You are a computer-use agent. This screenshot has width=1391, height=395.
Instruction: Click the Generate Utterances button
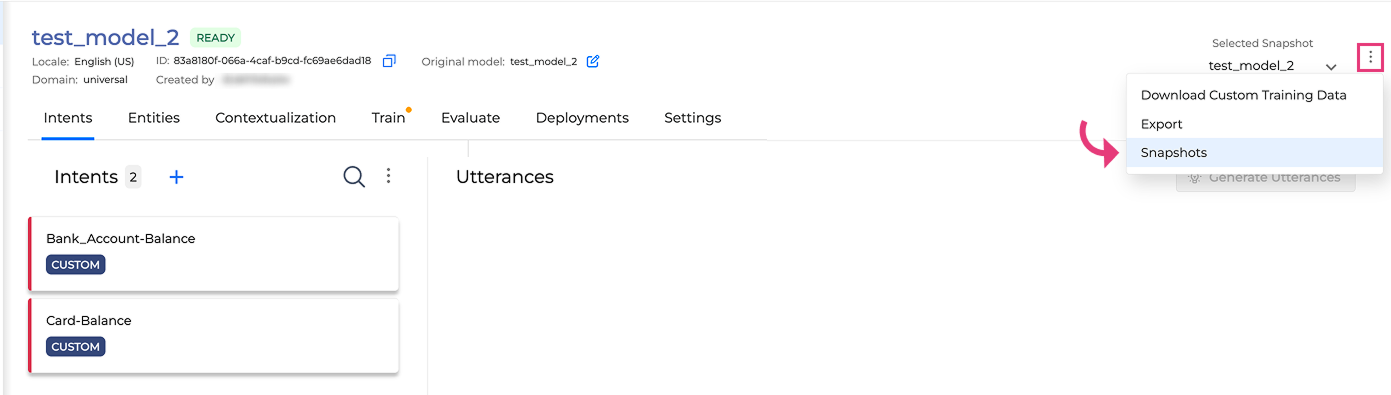(x=1265, y=178)
